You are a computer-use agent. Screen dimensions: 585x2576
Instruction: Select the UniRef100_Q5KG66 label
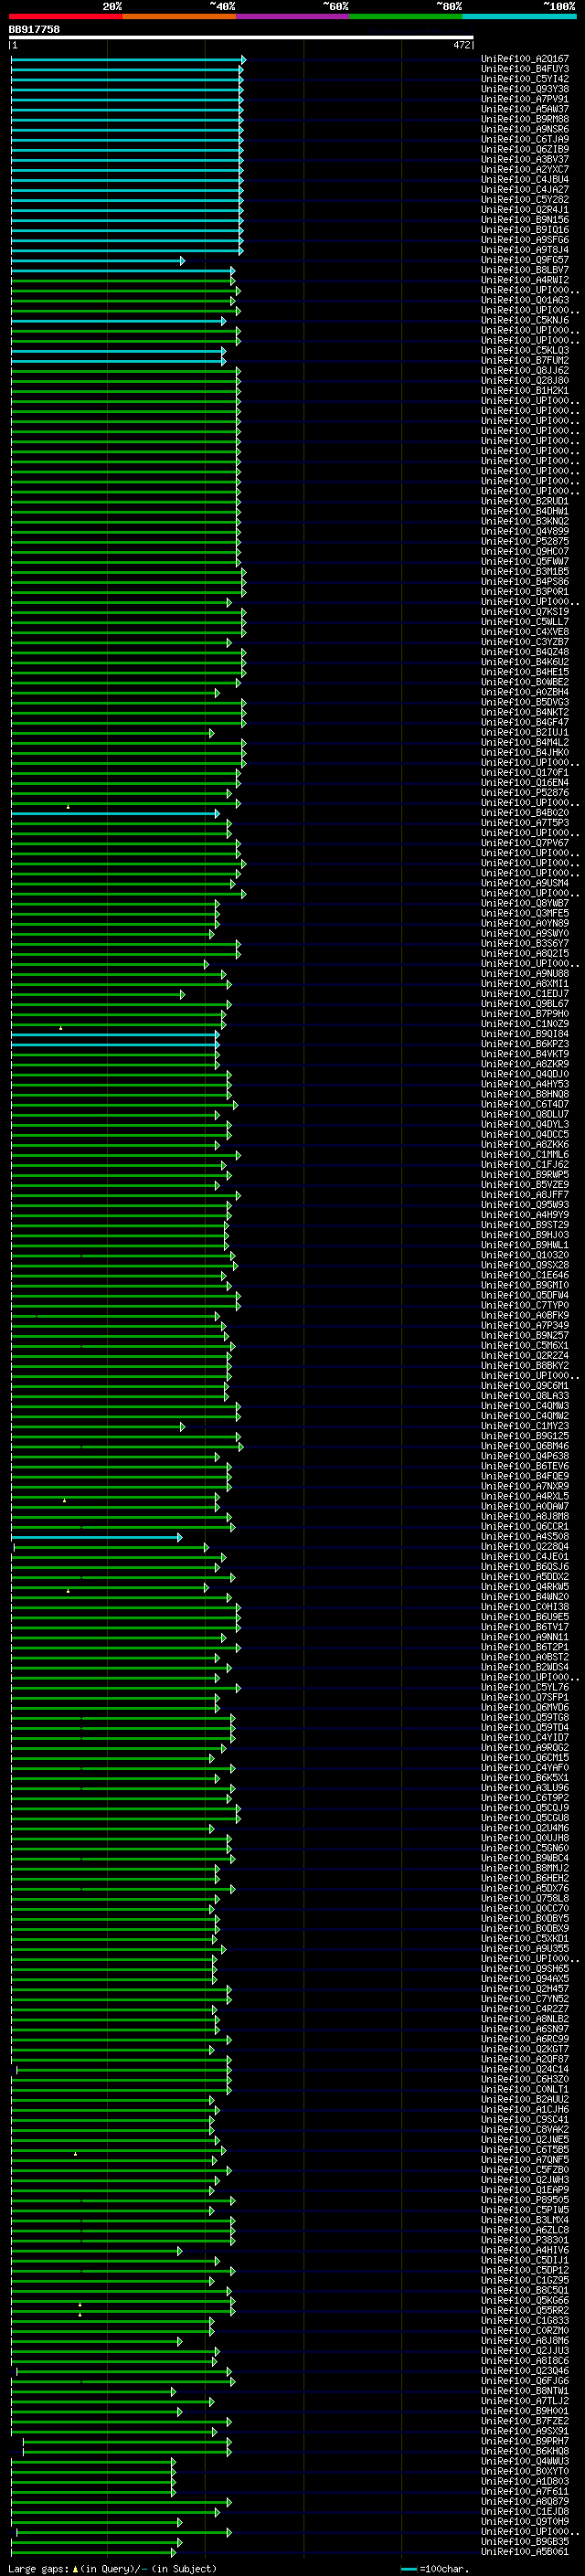click(x=525, y=2300)
